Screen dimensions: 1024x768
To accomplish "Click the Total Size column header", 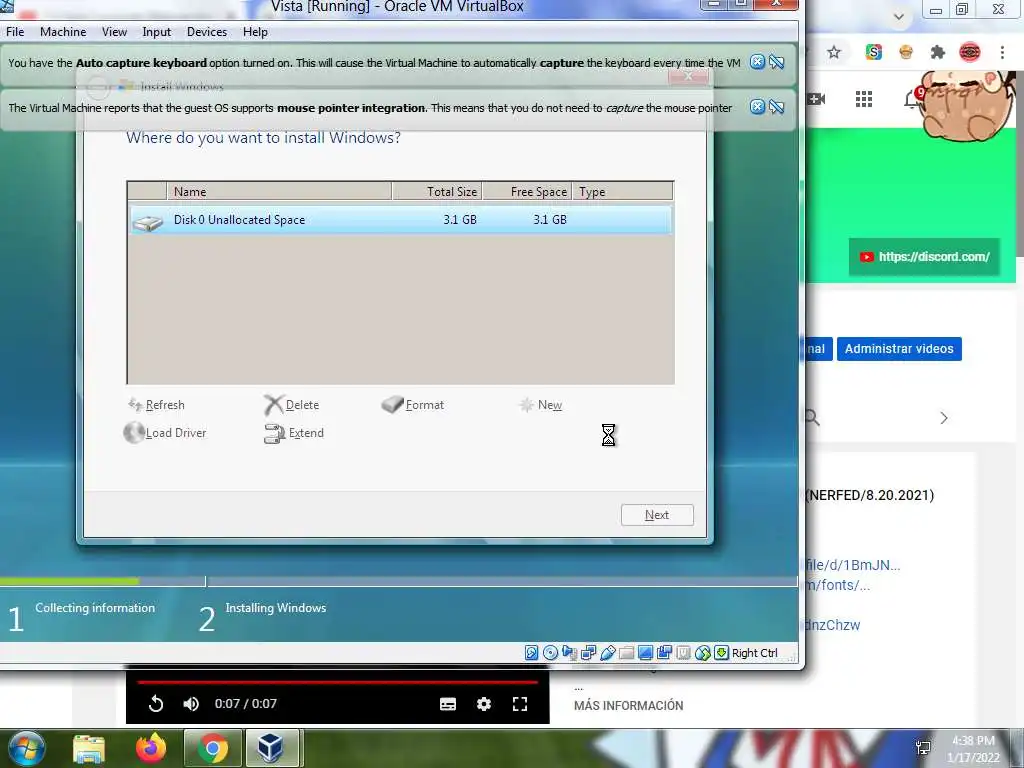I will 437,191.
